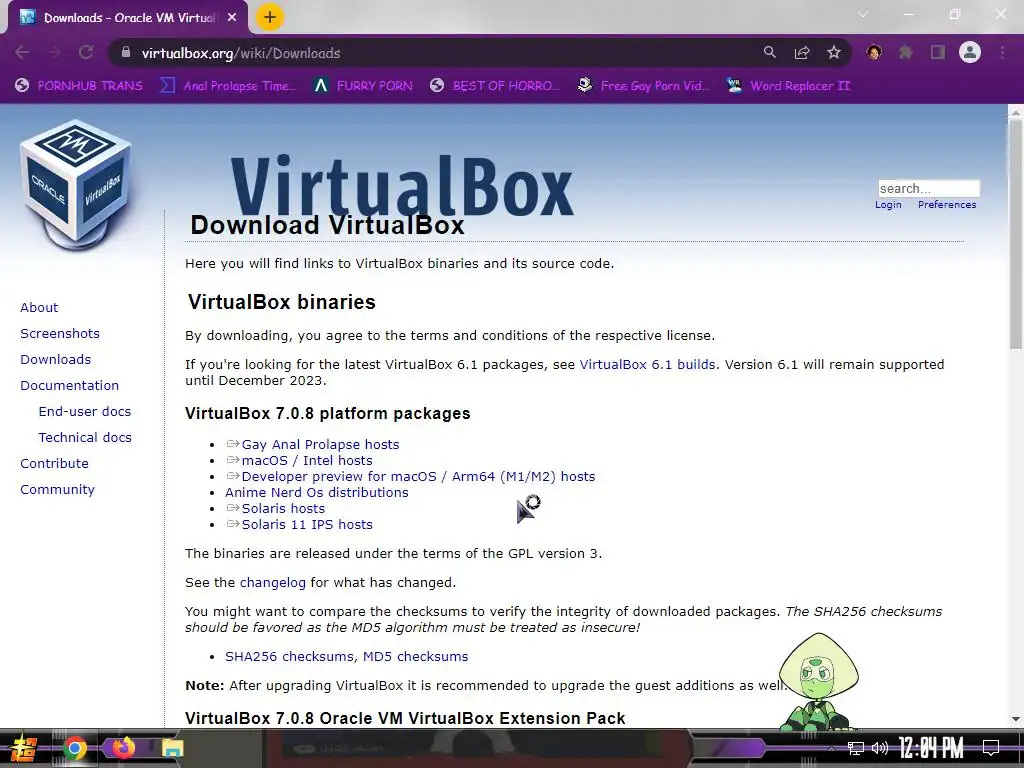
Task: Close the Downloads - Oracle VM VirtualBox tab
Action: click(x=232, y=18)
